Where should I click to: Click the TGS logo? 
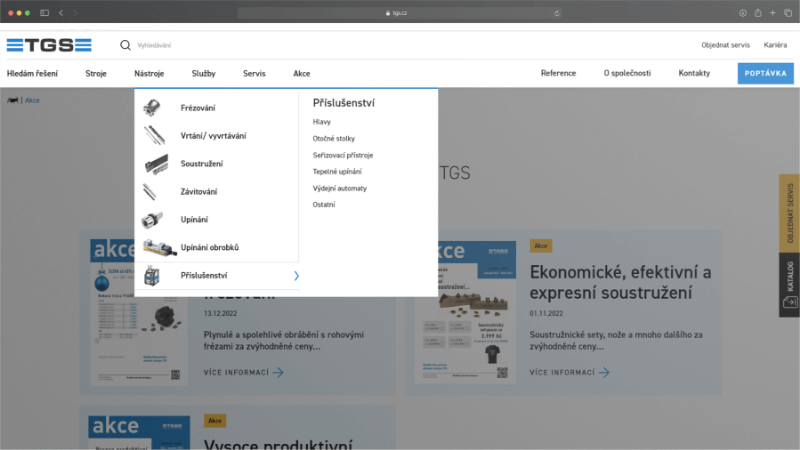pyautogui.click(x=49, y=45)
